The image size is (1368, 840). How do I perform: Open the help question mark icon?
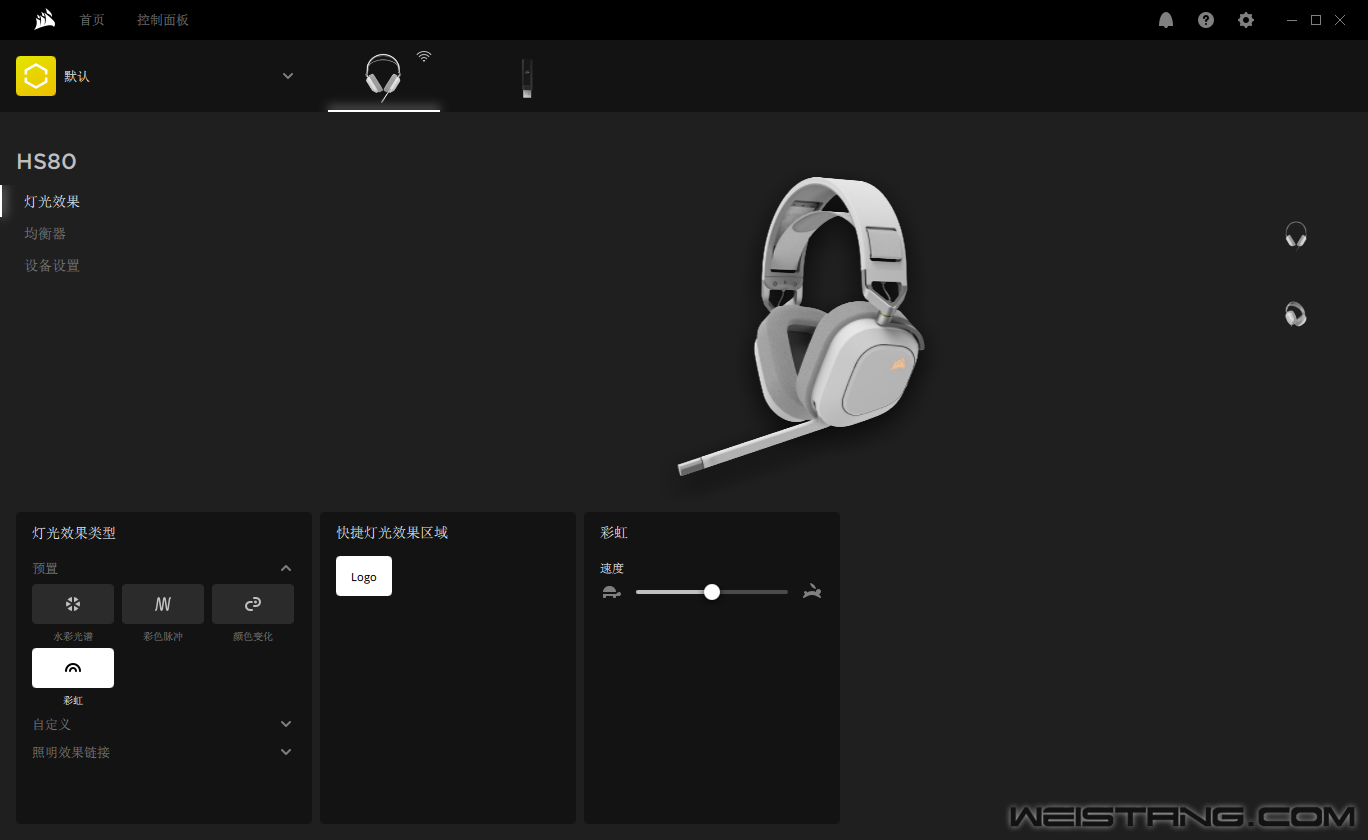pyautogui.click(x=1206, y=20)
